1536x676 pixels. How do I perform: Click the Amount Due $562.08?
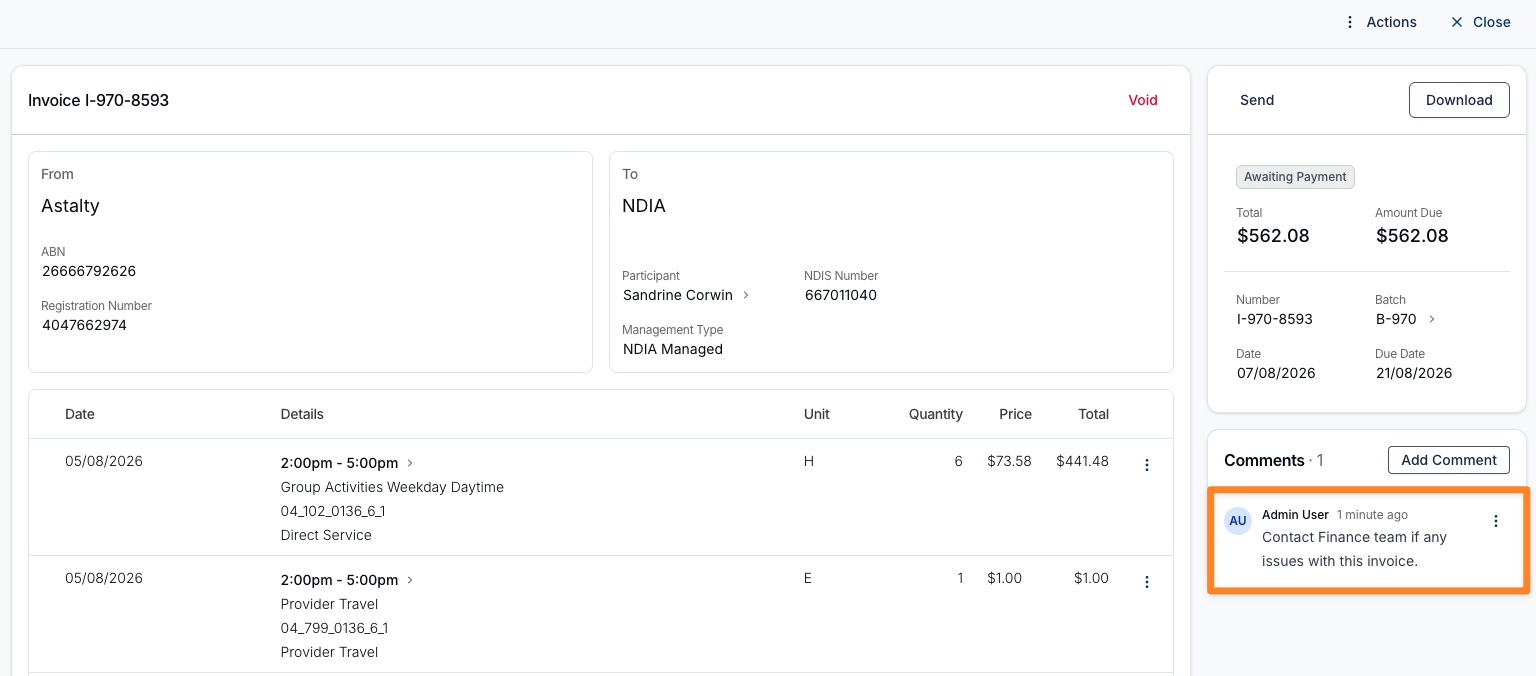[x=1412, y=236]
